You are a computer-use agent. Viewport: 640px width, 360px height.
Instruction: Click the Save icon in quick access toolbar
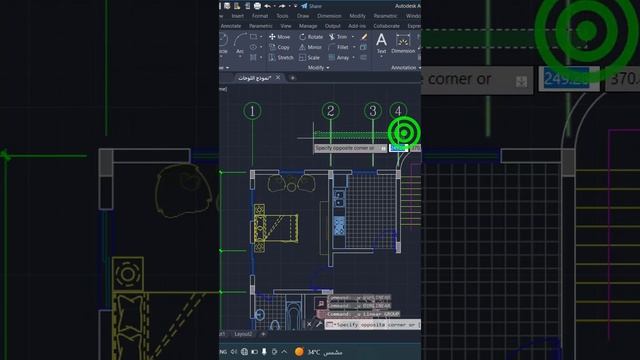[x=227, y=6]
